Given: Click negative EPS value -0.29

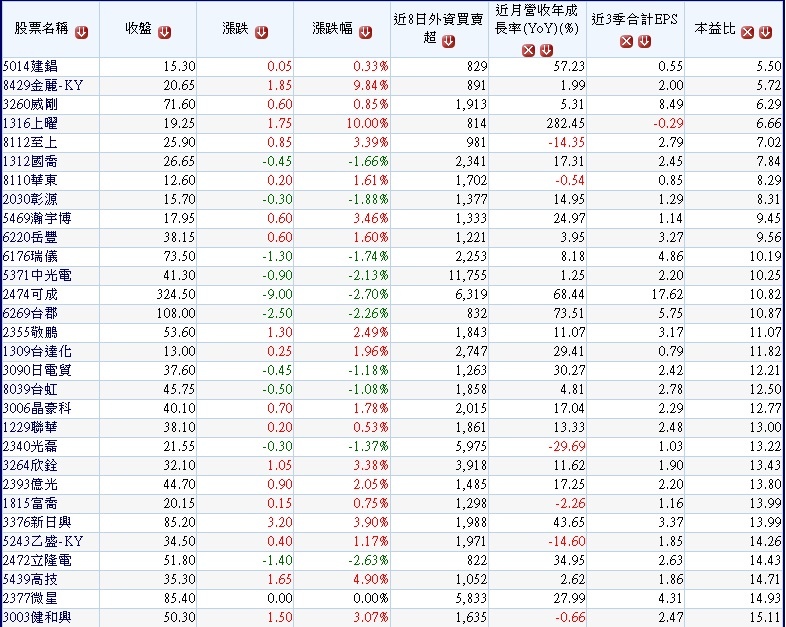Looking at the screenshot, I should click(x=668, y=123).
